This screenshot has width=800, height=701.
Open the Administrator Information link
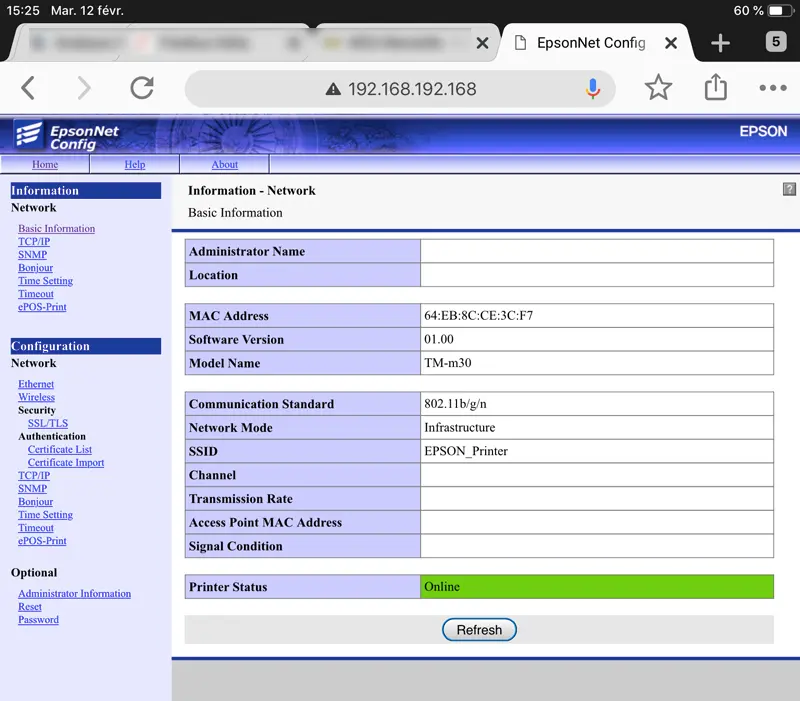[74, 593]
